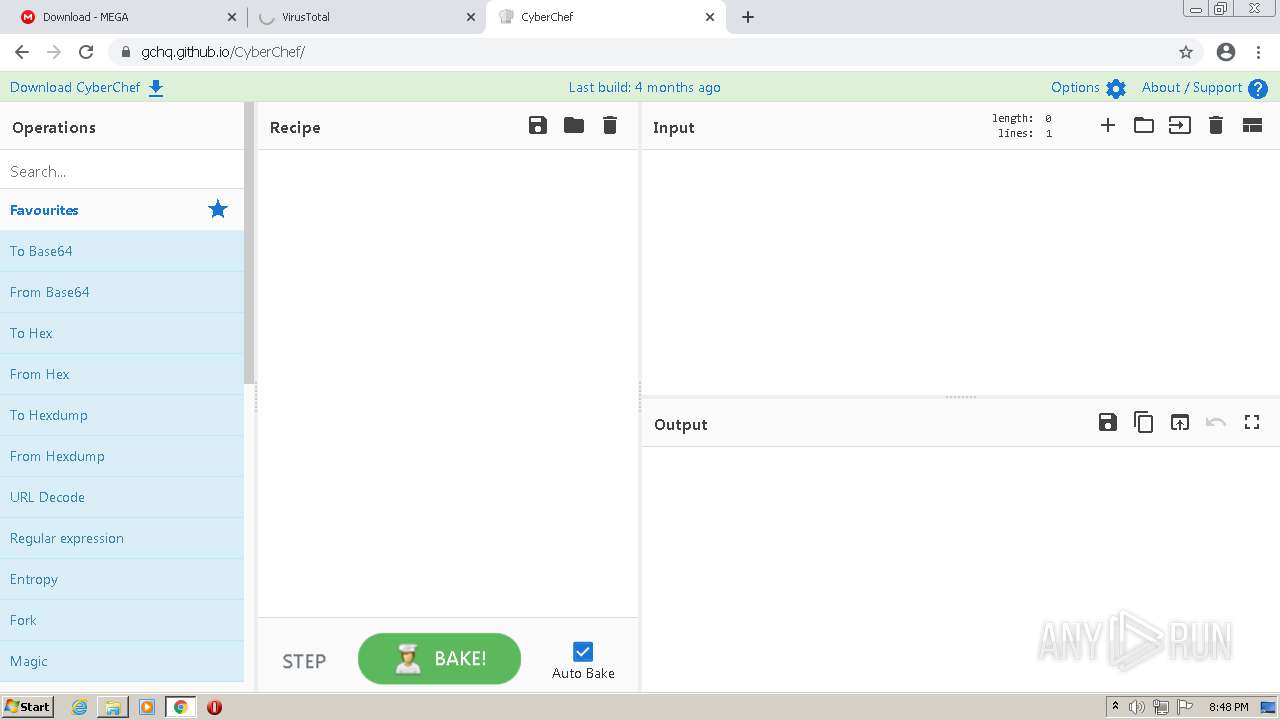Click the BAKE! button

pos(439,659)
